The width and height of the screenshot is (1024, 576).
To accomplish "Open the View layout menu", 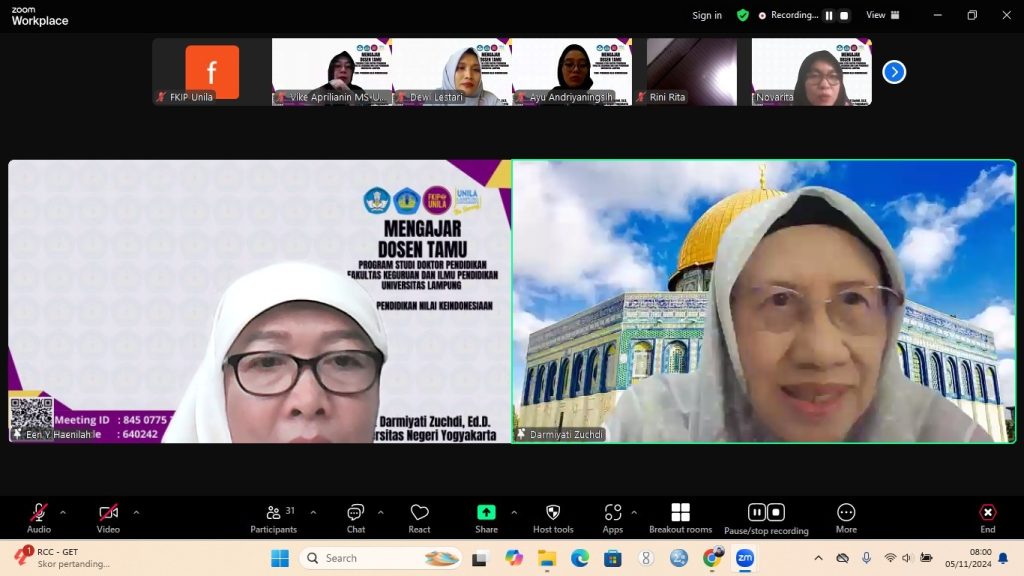I will [x=882, y=15].
